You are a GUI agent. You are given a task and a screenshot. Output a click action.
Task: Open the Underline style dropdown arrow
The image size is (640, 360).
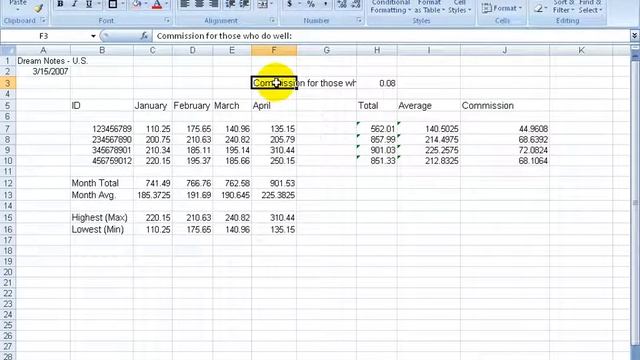pos(98,4)
